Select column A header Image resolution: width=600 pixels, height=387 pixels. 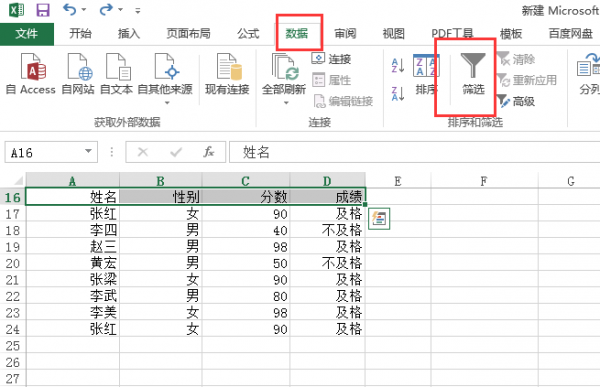pyautogui.click(x=72, y=181)
